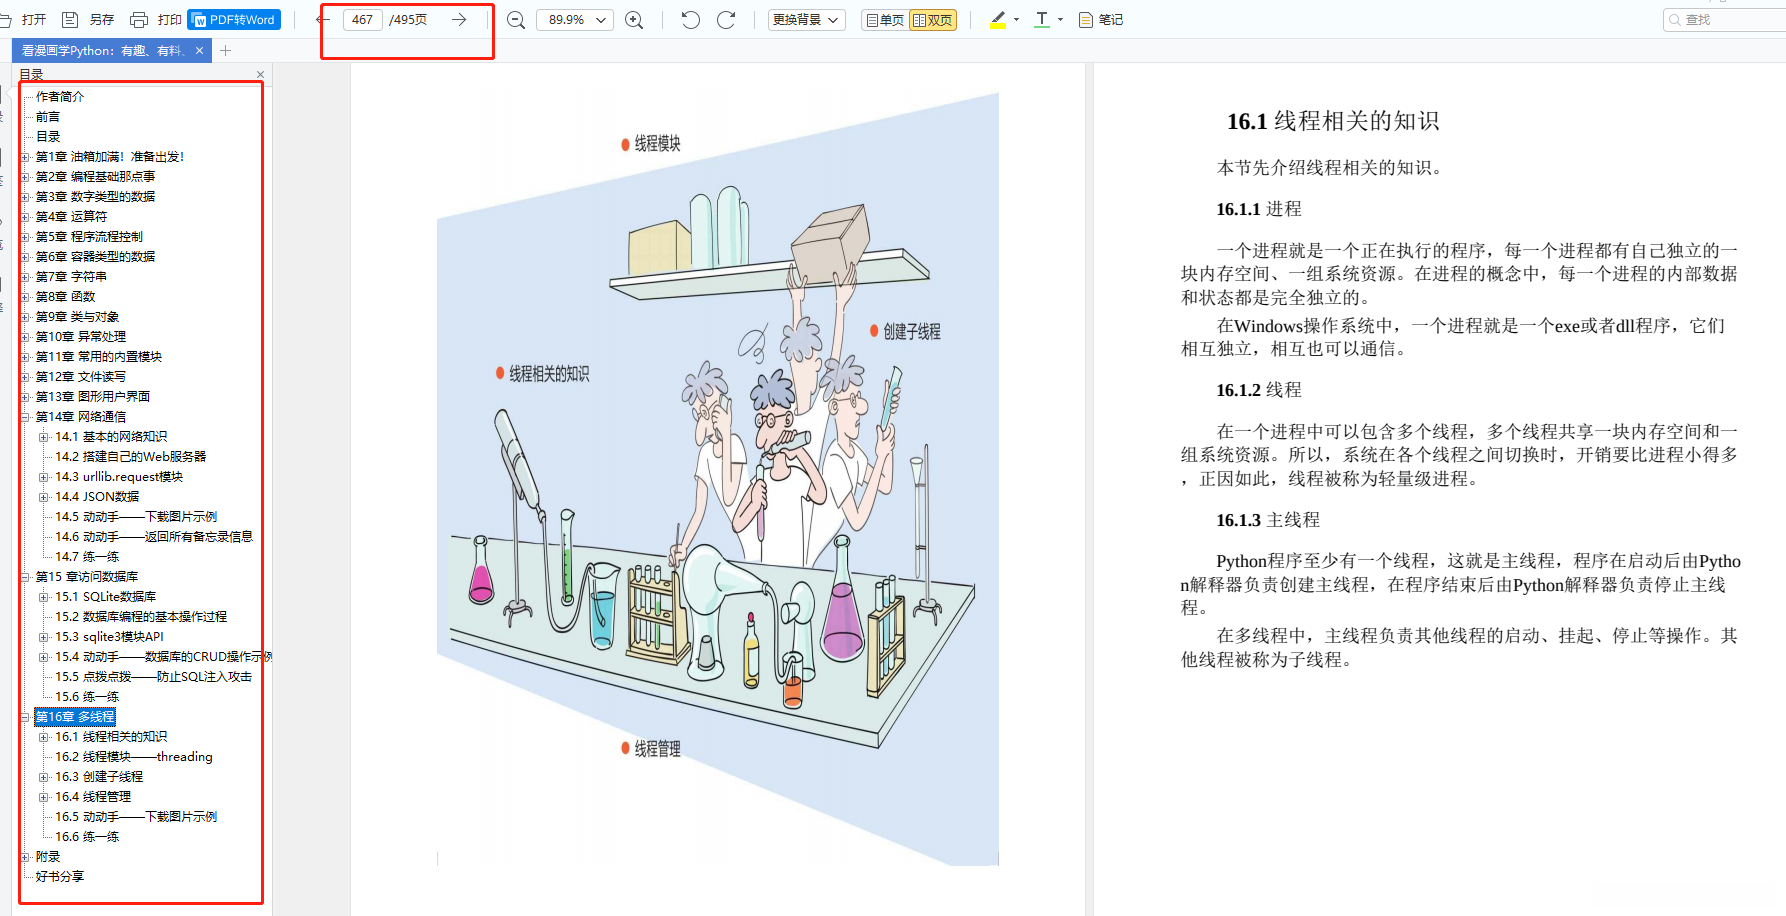Viewport: 1786px width, 916px height.
Task: Open section 16.3 创建子线程
Action: tap(99, 777)
